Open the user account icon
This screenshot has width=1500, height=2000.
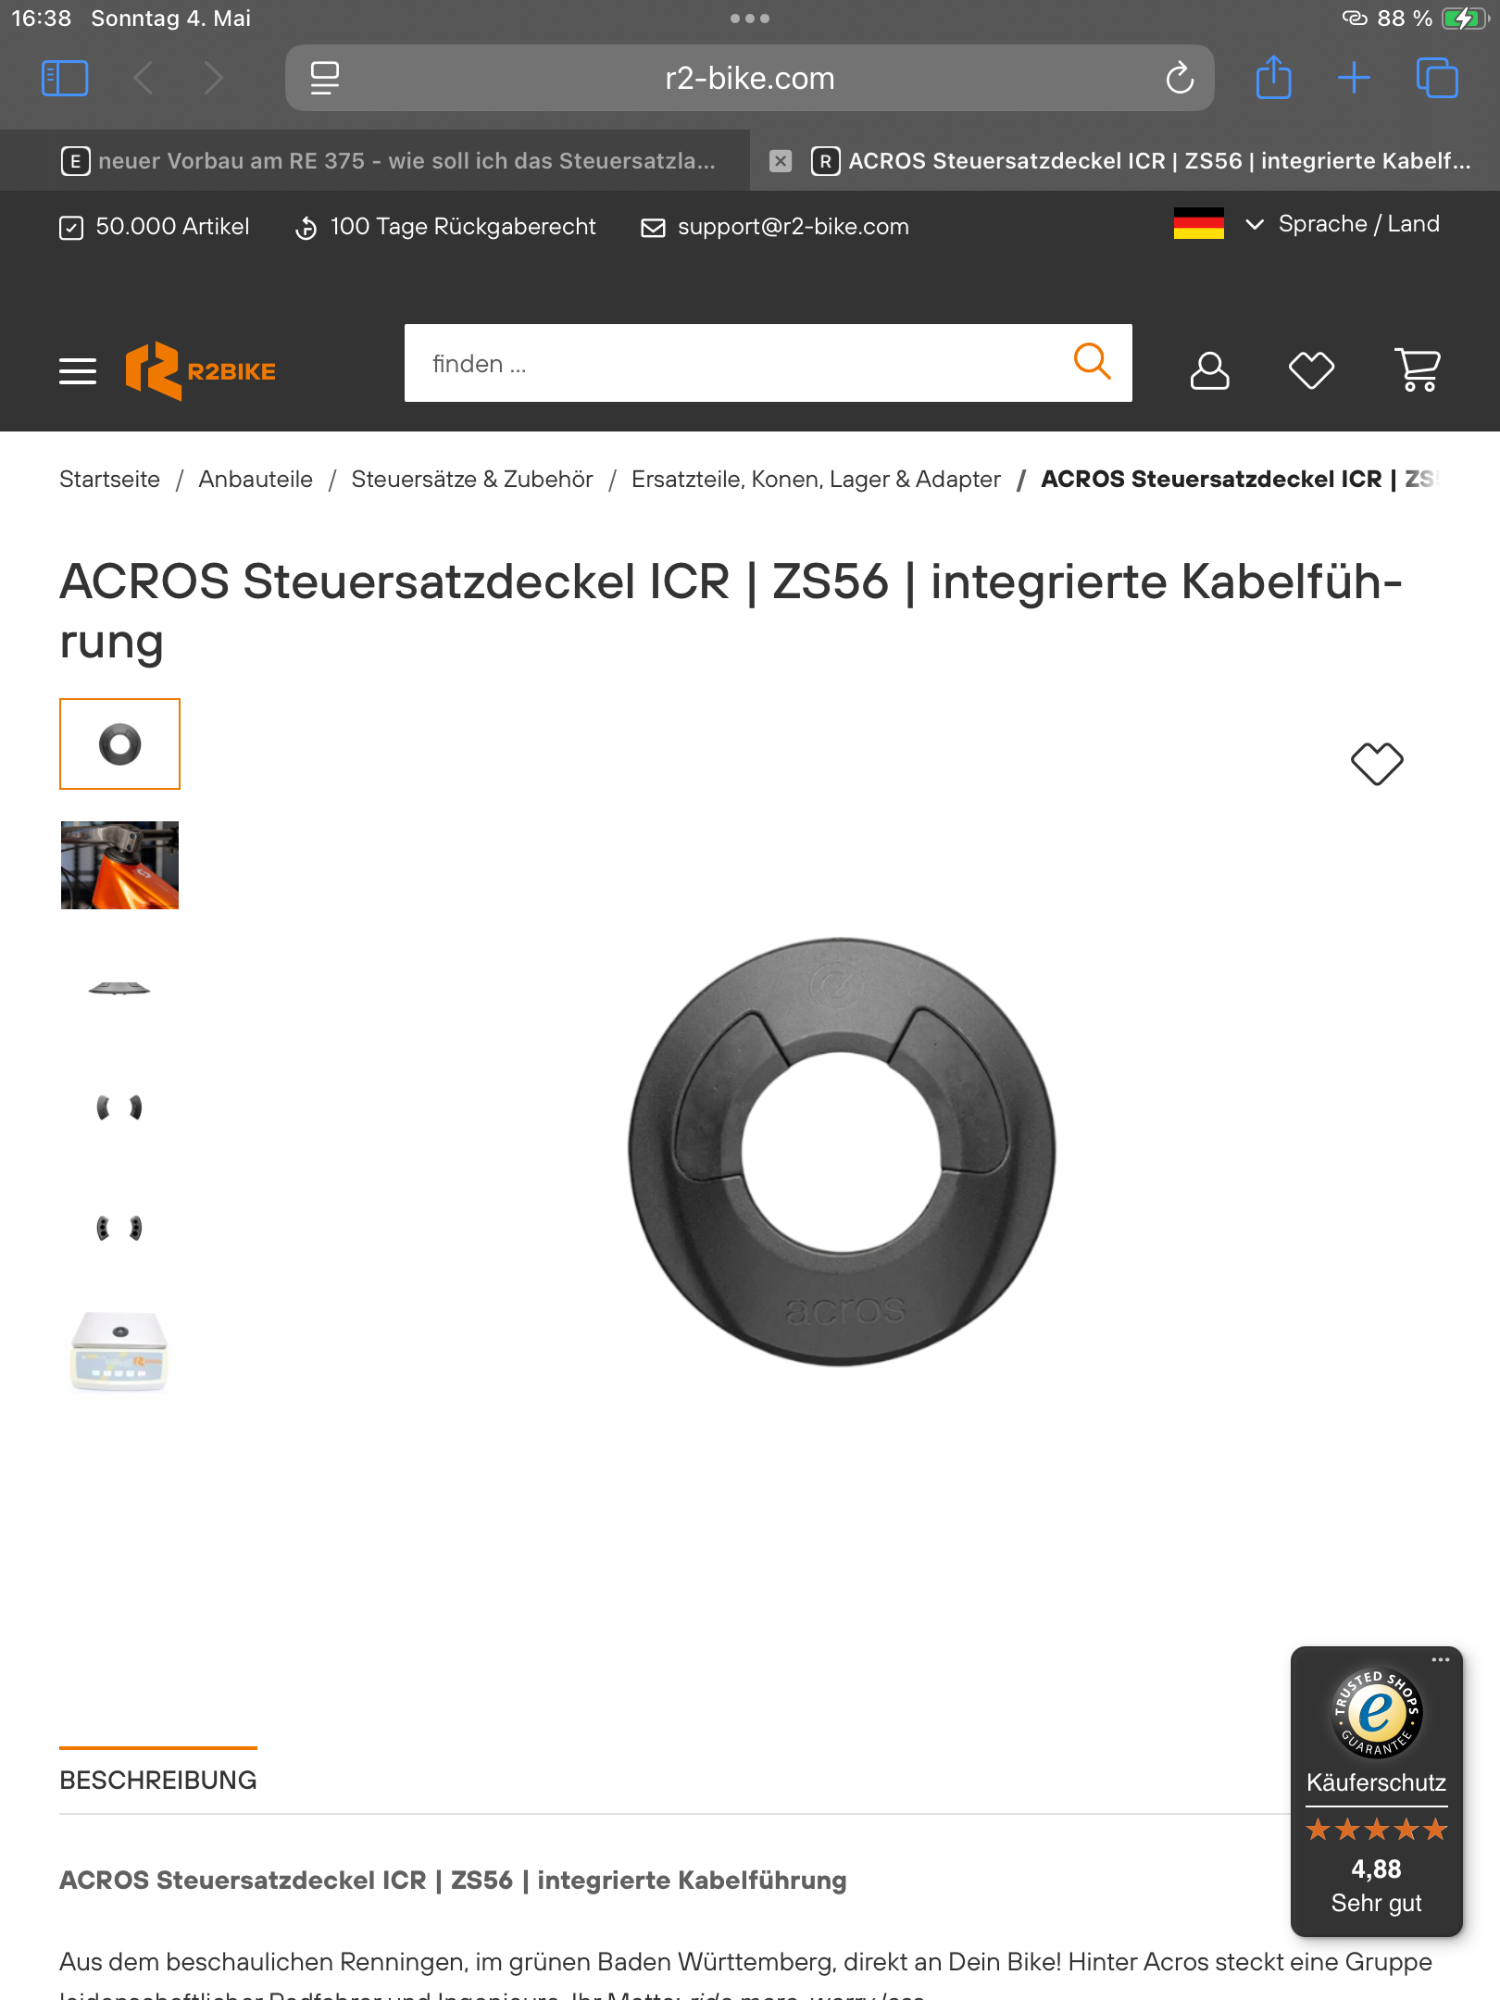[1209, 370]
